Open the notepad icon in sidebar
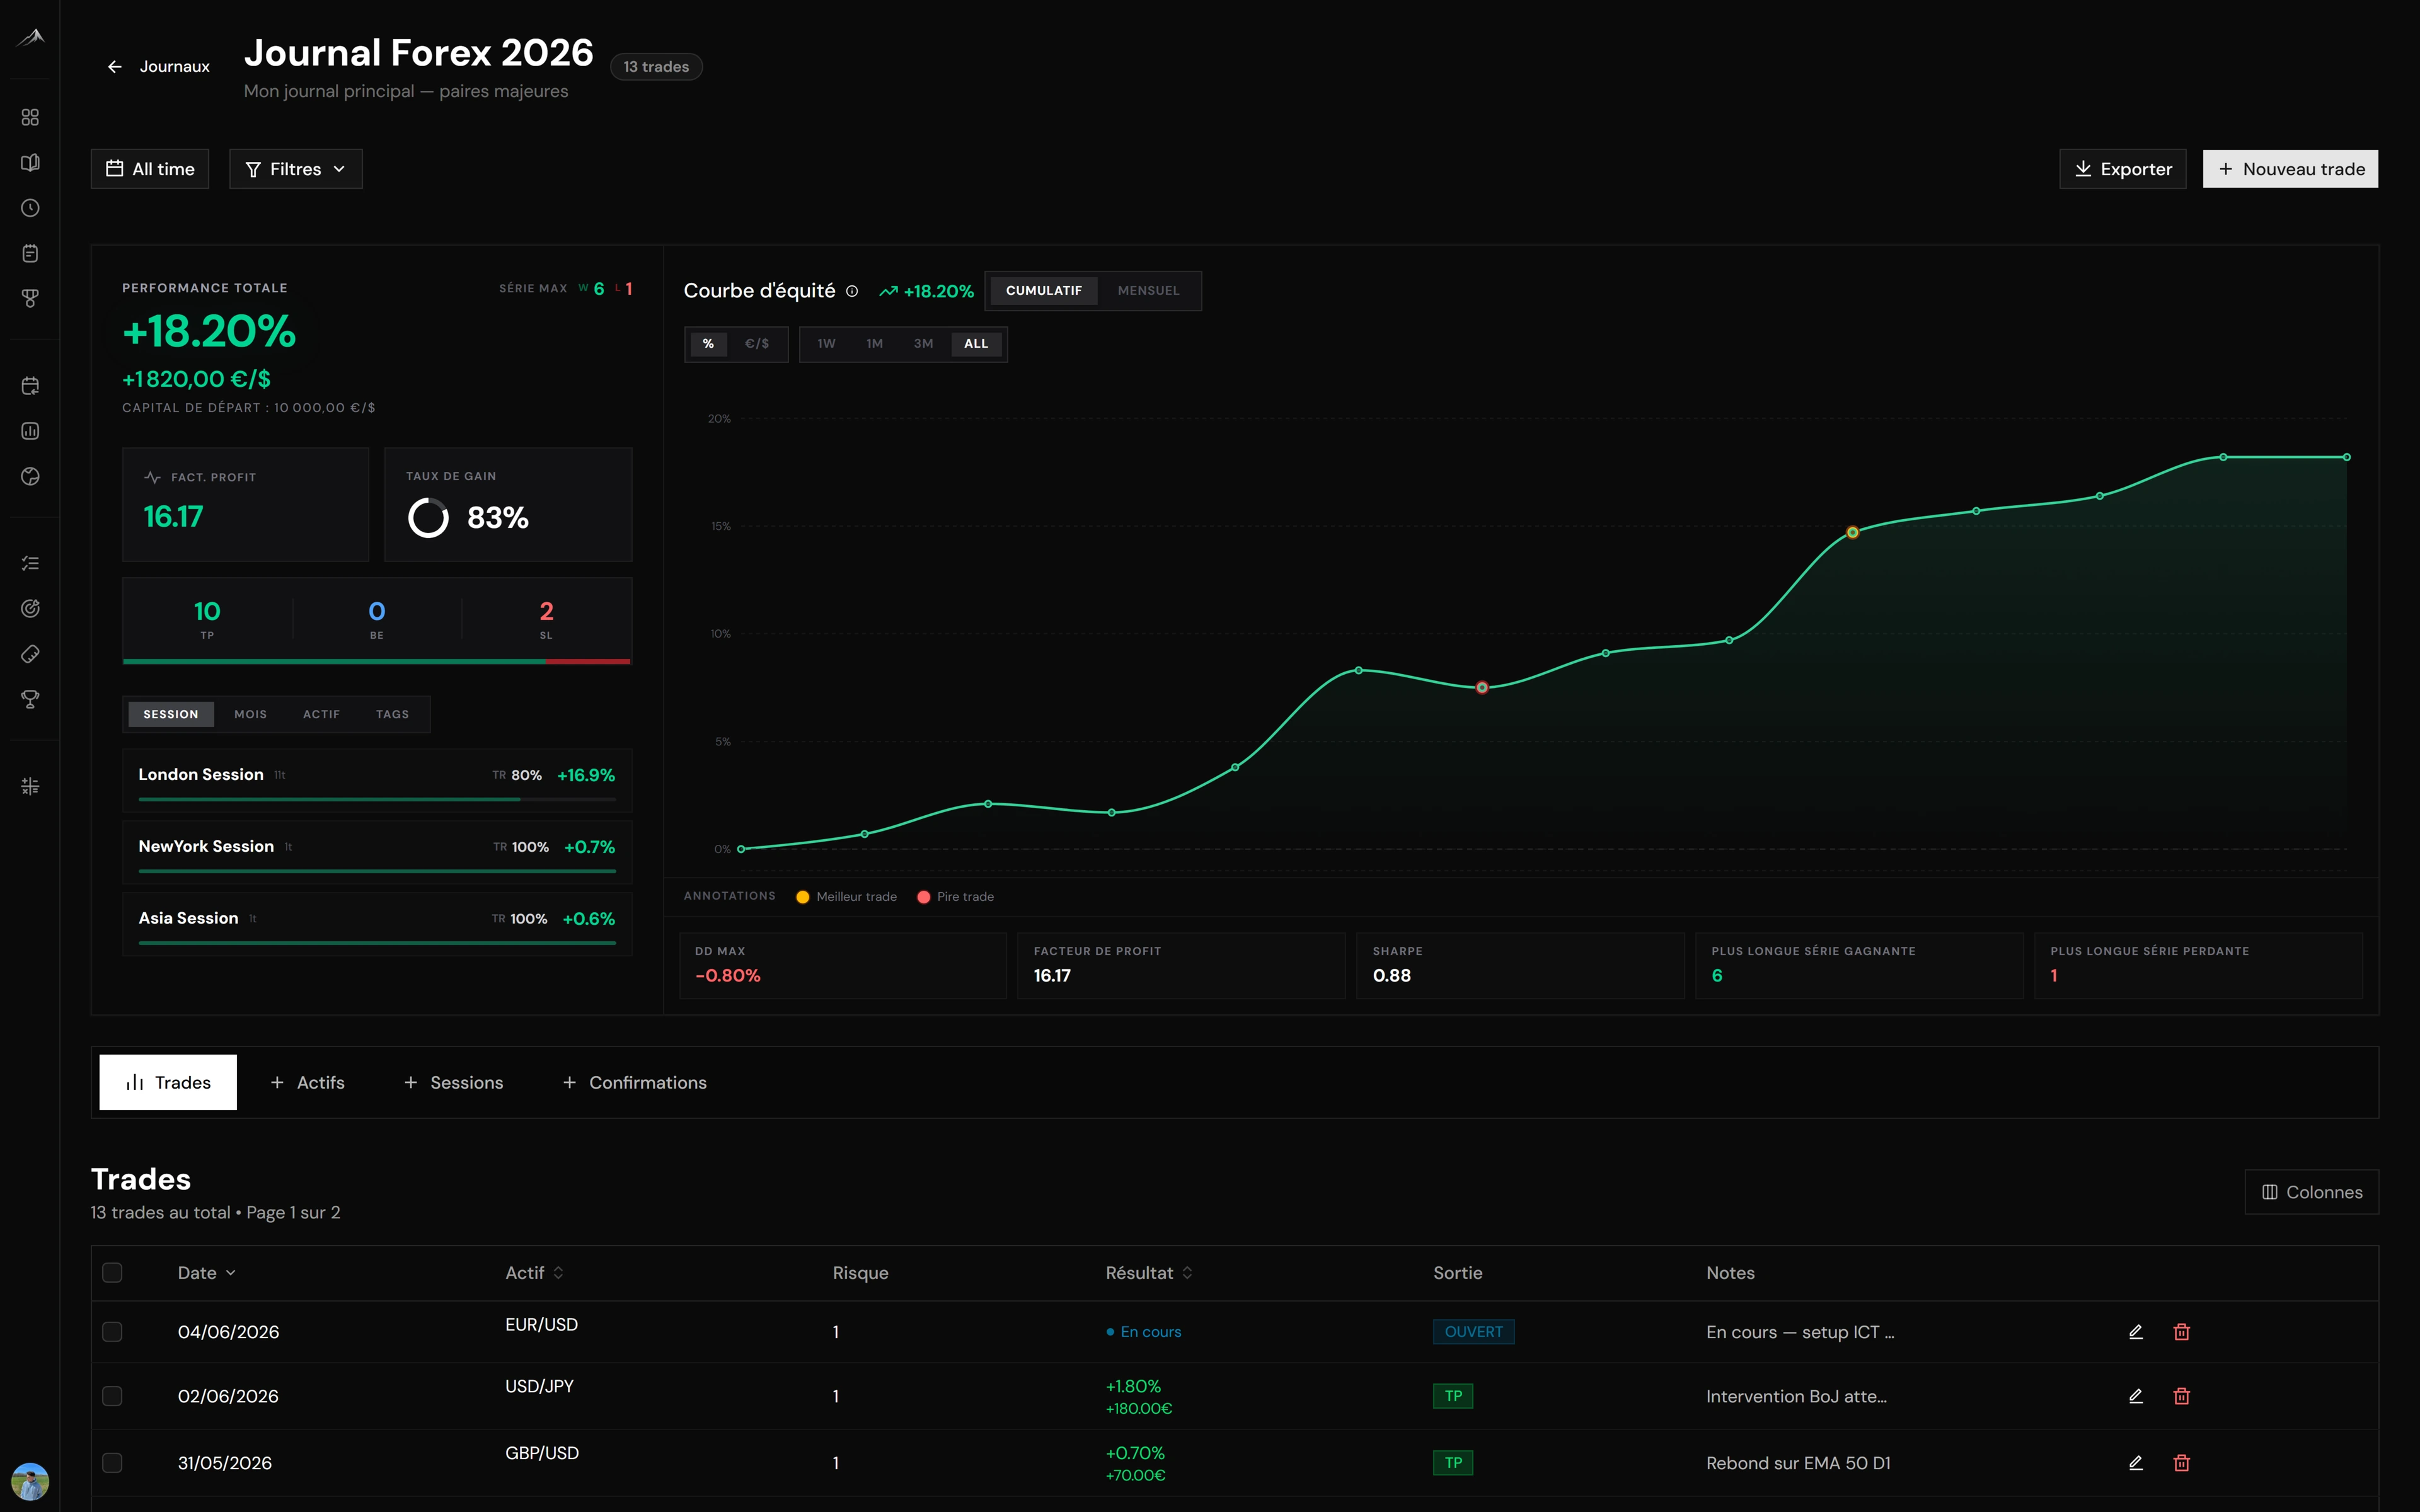Screen dimensions: 2420x1512 tap(30, 253)
